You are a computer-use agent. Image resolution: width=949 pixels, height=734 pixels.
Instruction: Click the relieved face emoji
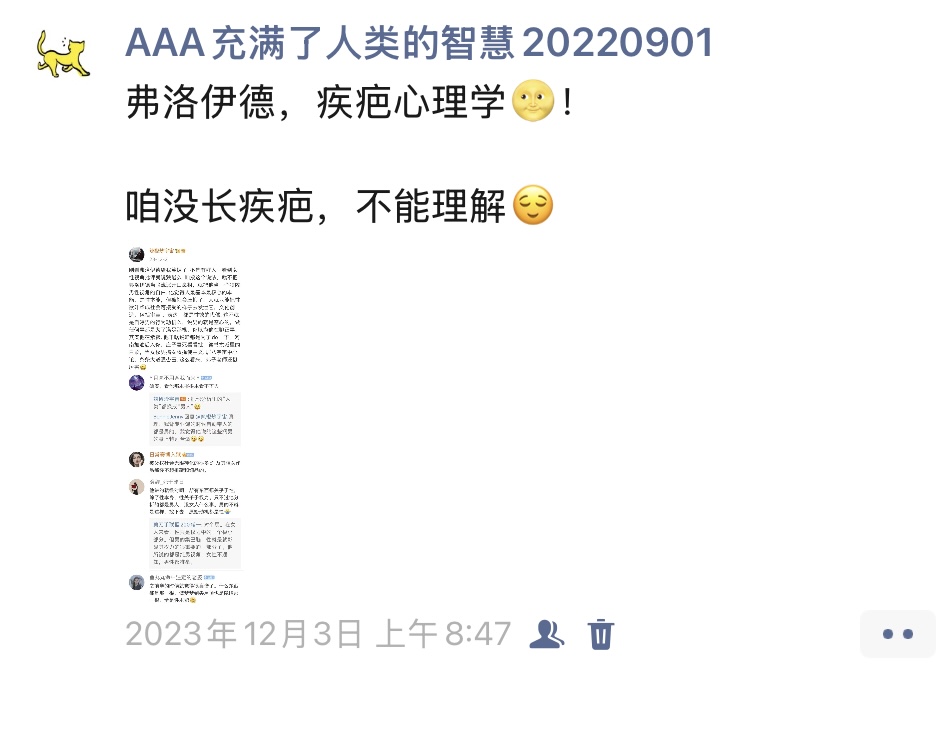533,205
